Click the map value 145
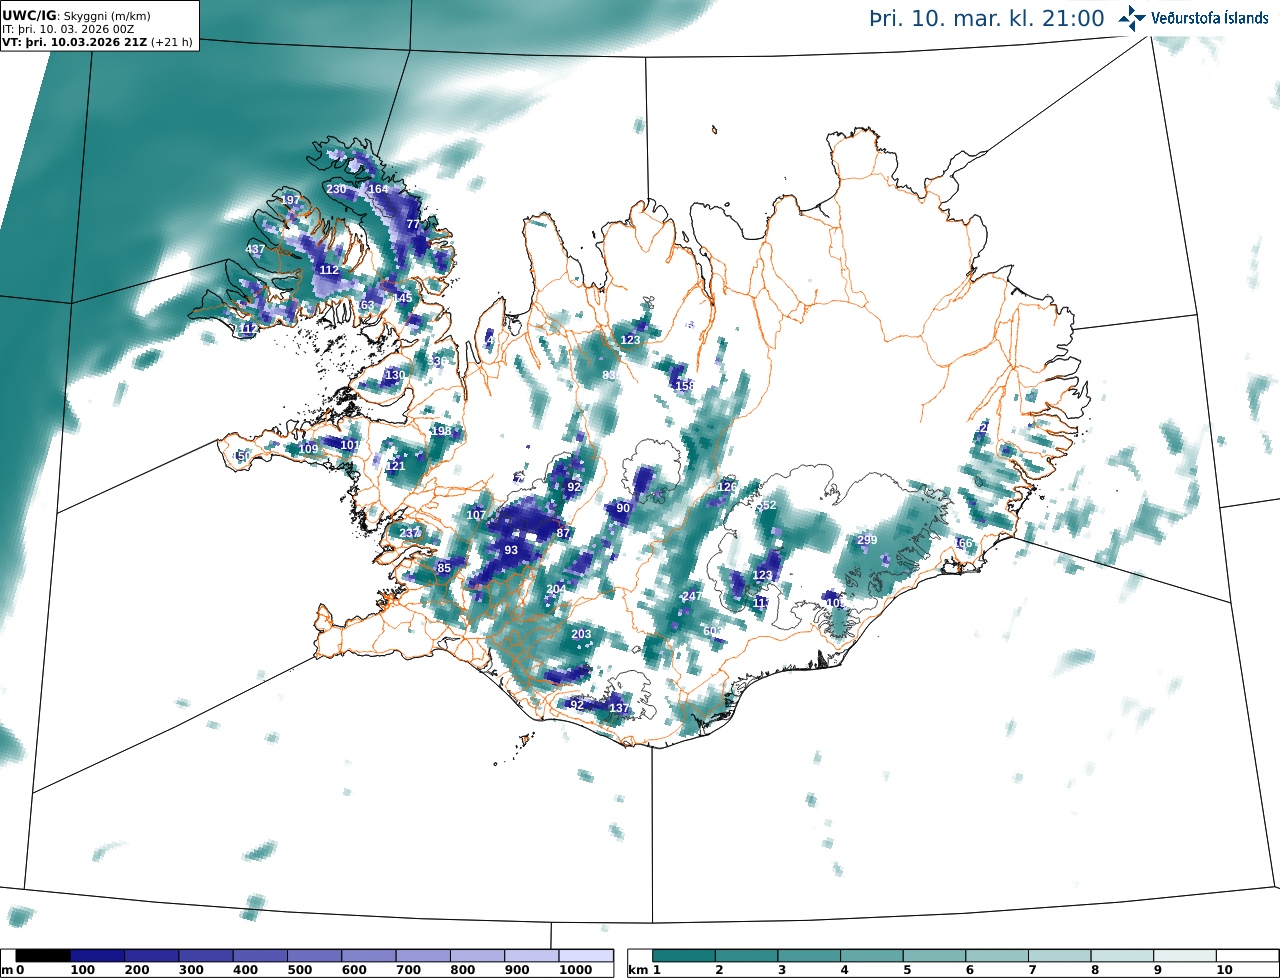The image size is (1280, 978). click(x=403, y=298)
